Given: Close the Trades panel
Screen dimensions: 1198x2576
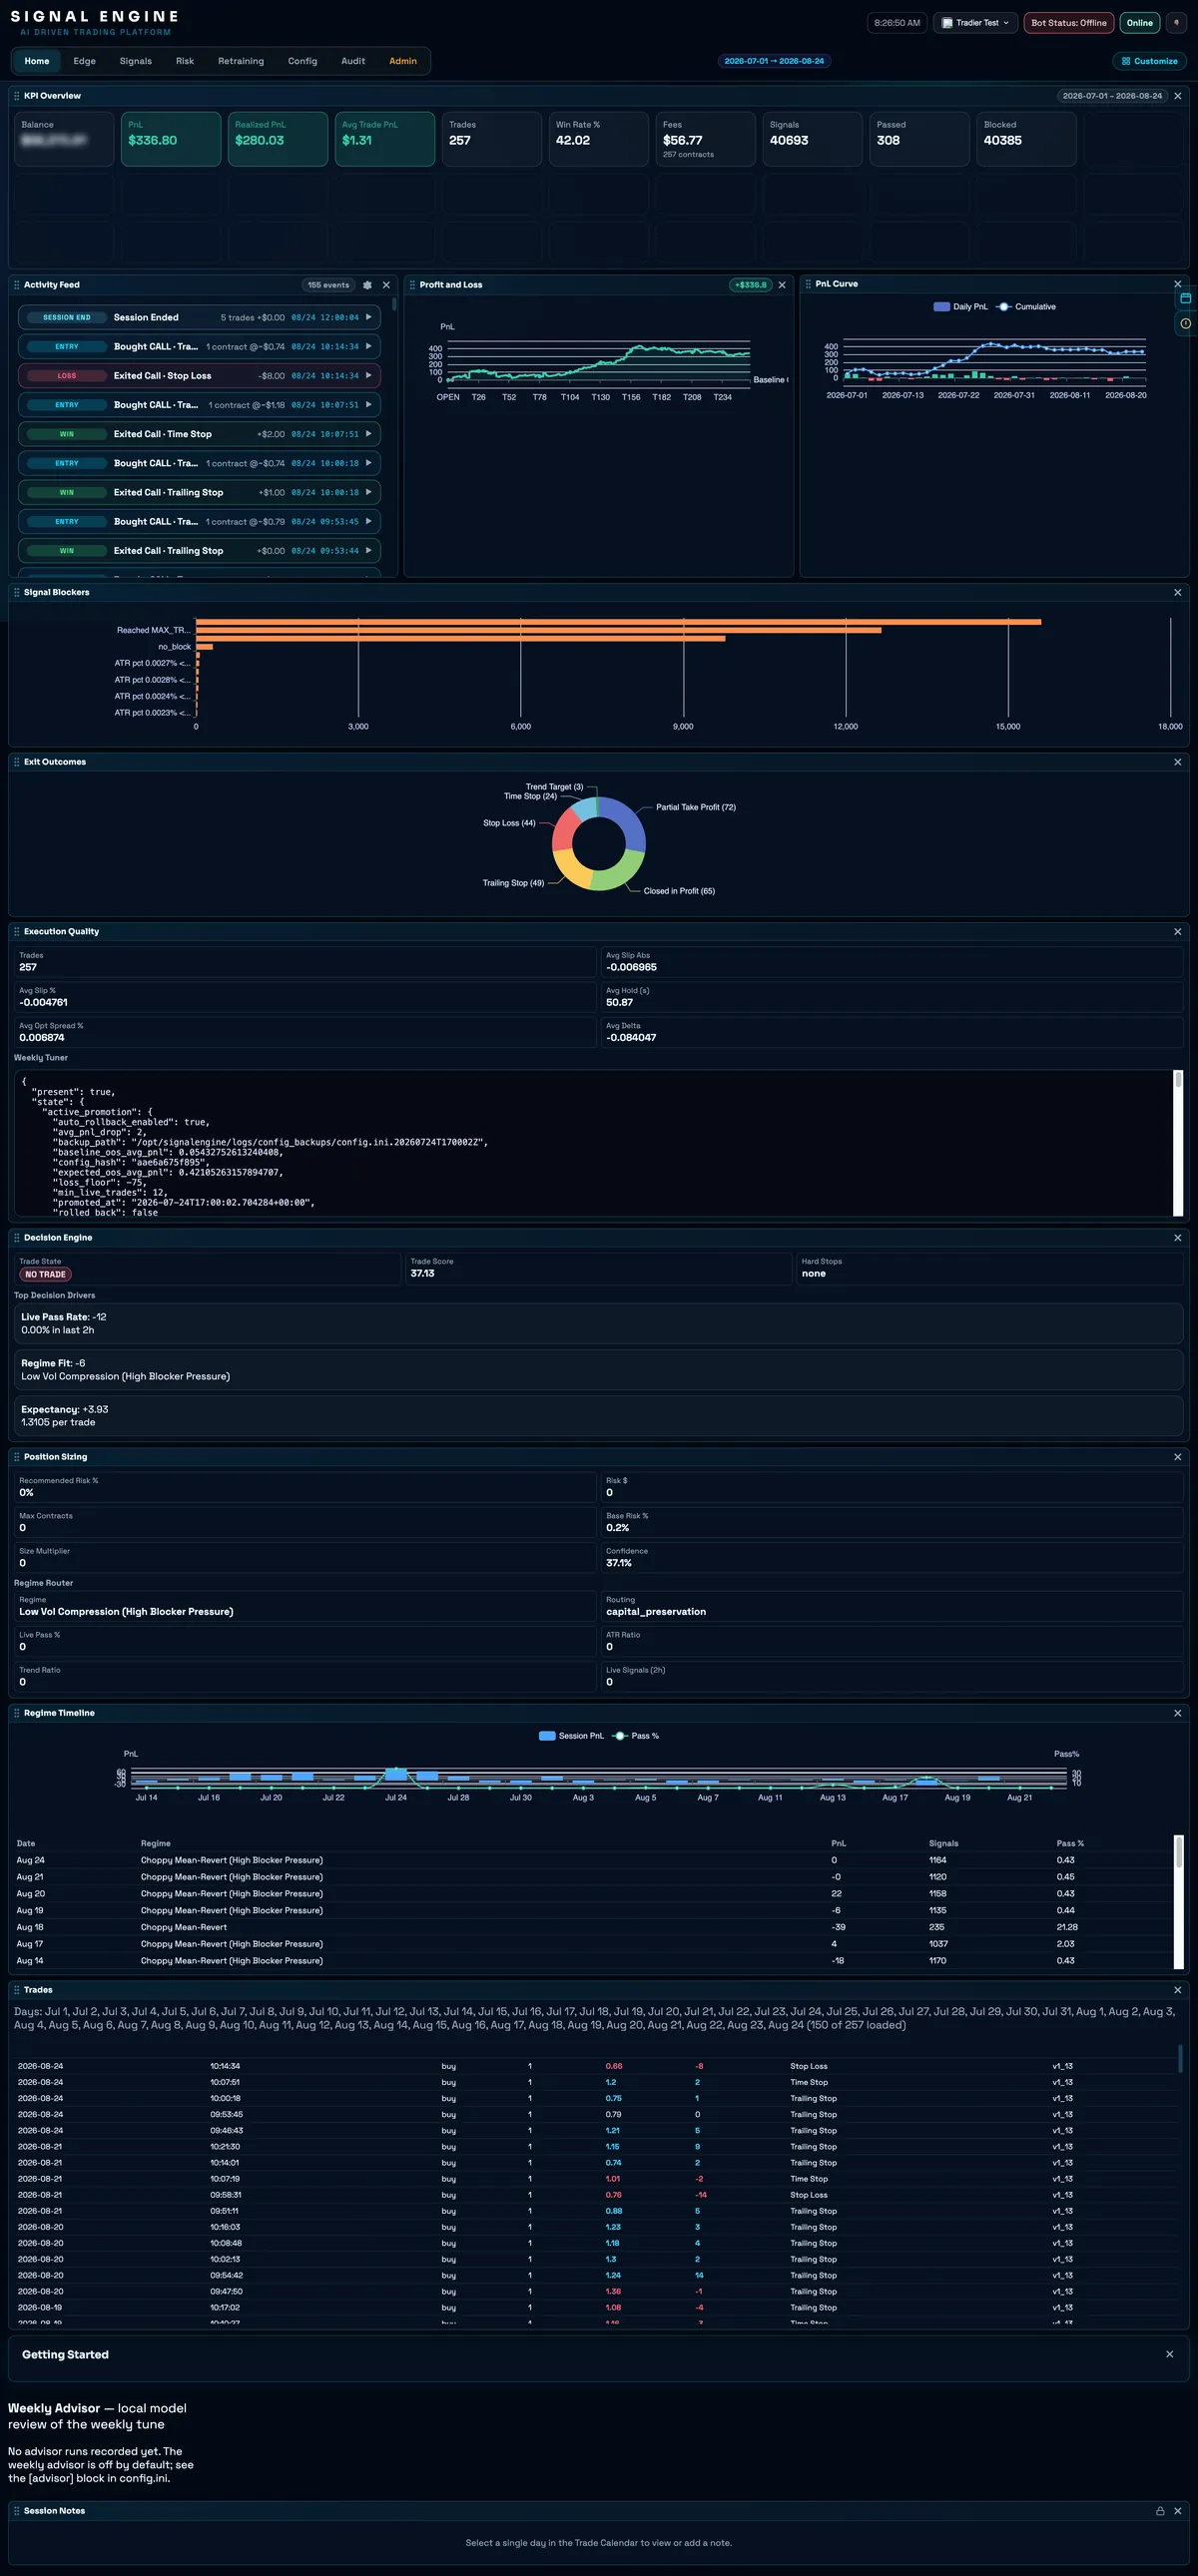Looking at the screenshot, I should coord(1177,1990).
